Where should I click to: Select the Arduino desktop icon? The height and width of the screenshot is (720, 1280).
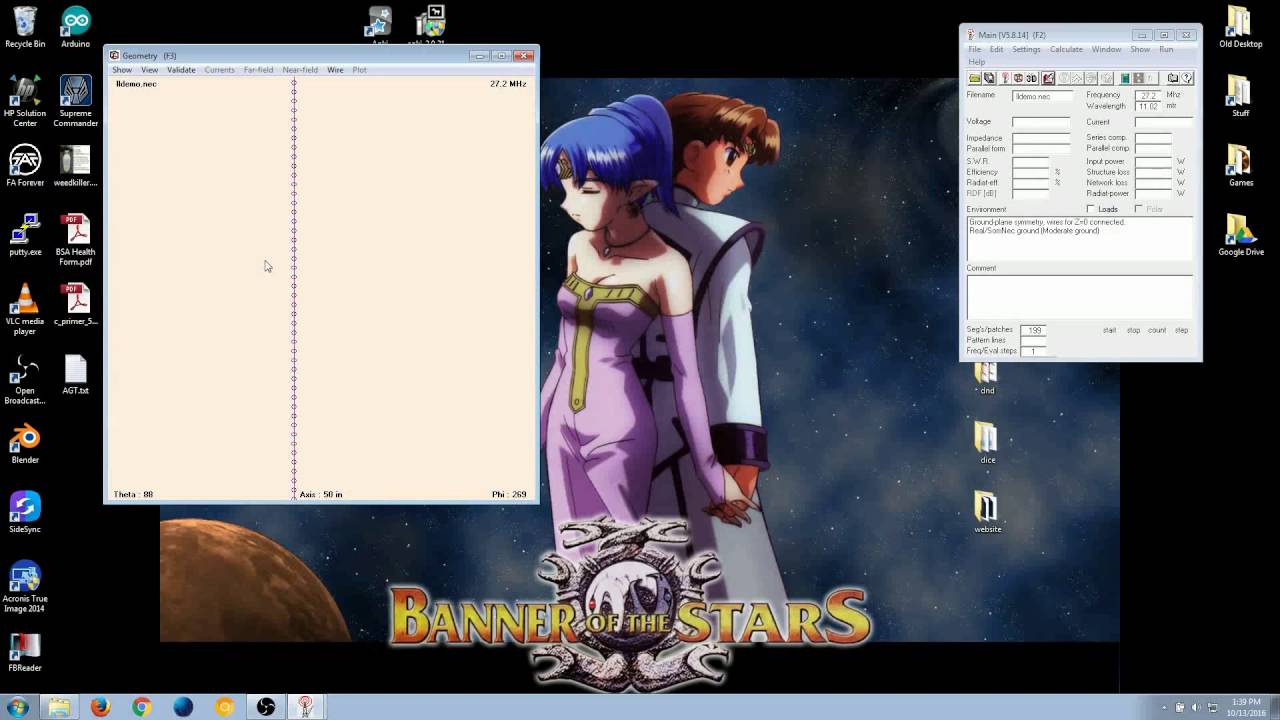[75, 27]
